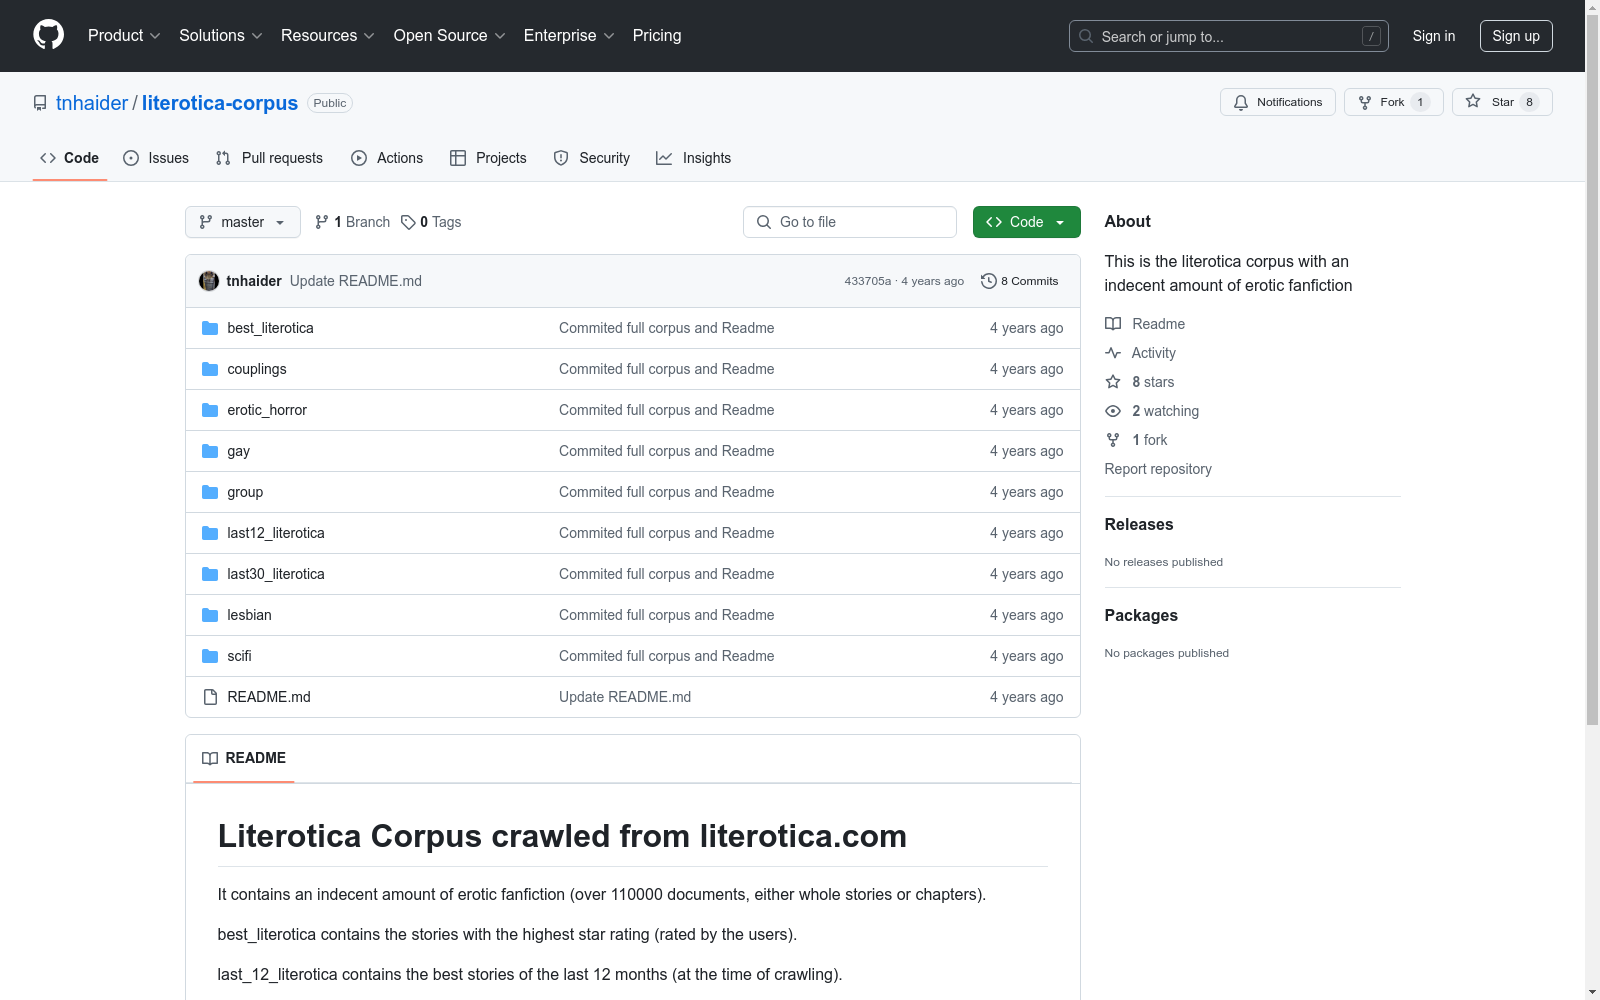Open commit hash 433705a
The height and width of the screenshot is (1000, 1600).
[x=867, y=281]
